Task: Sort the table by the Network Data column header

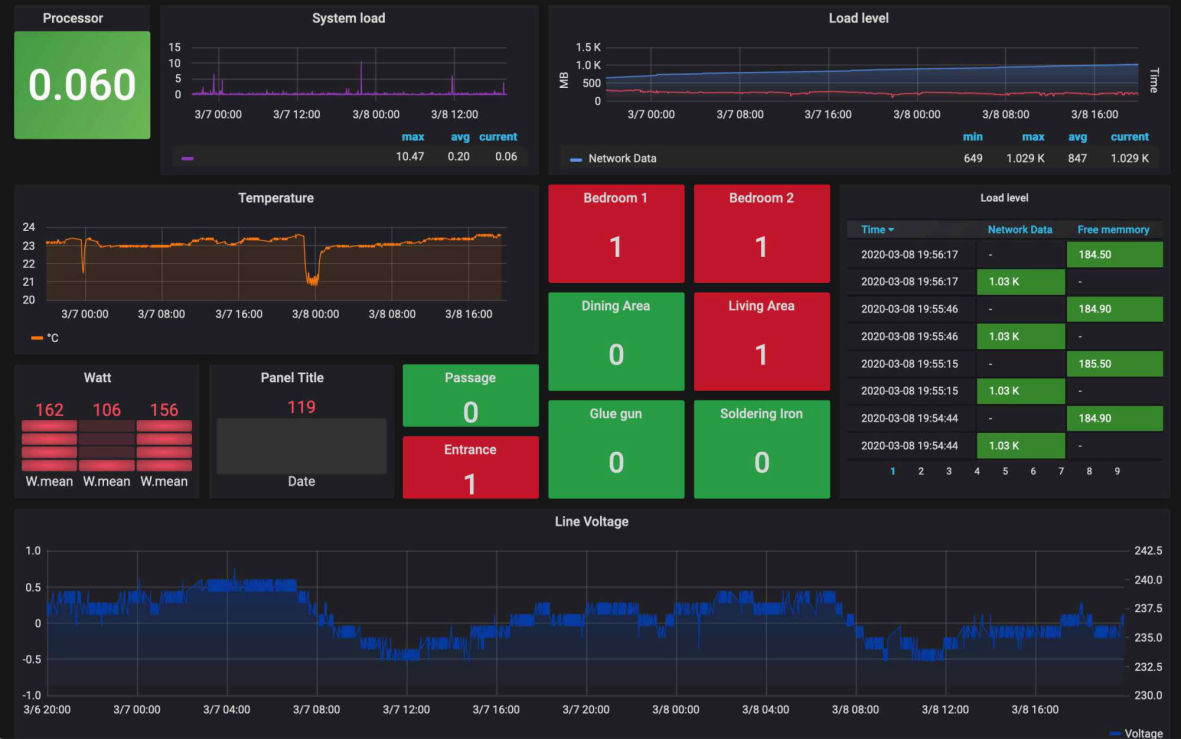Action: point(1019,229)
